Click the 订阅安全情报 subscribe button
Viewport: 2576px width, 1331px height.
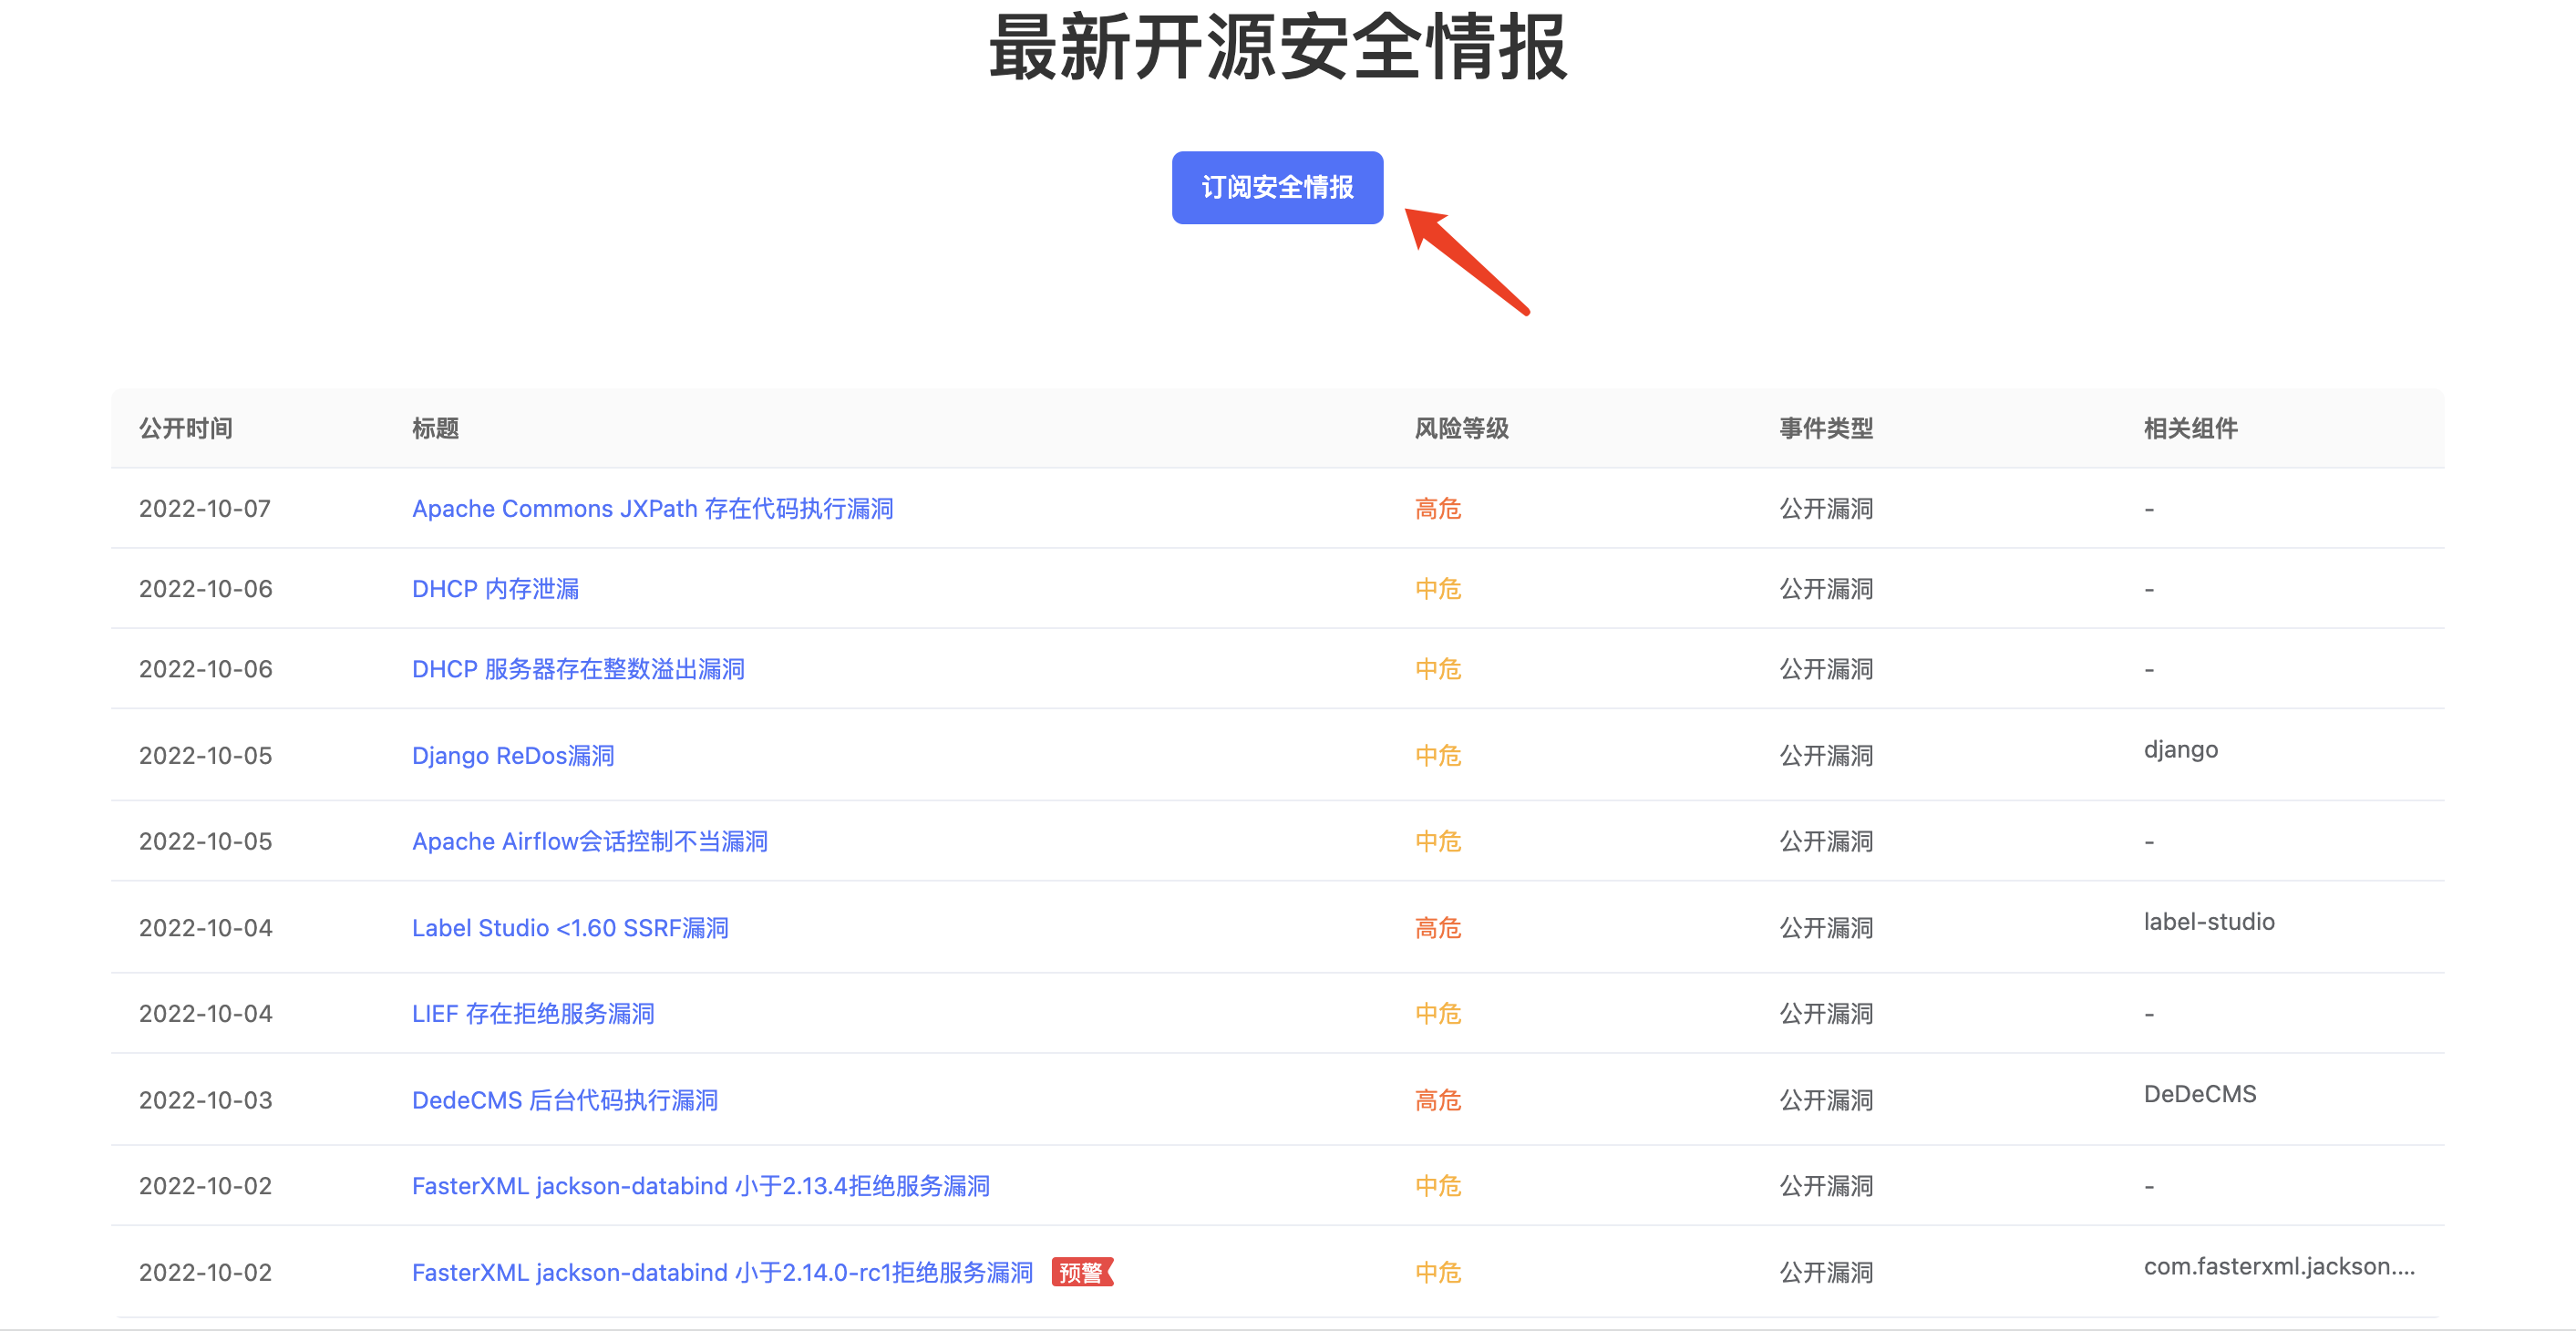click(x=1277, y=187)
